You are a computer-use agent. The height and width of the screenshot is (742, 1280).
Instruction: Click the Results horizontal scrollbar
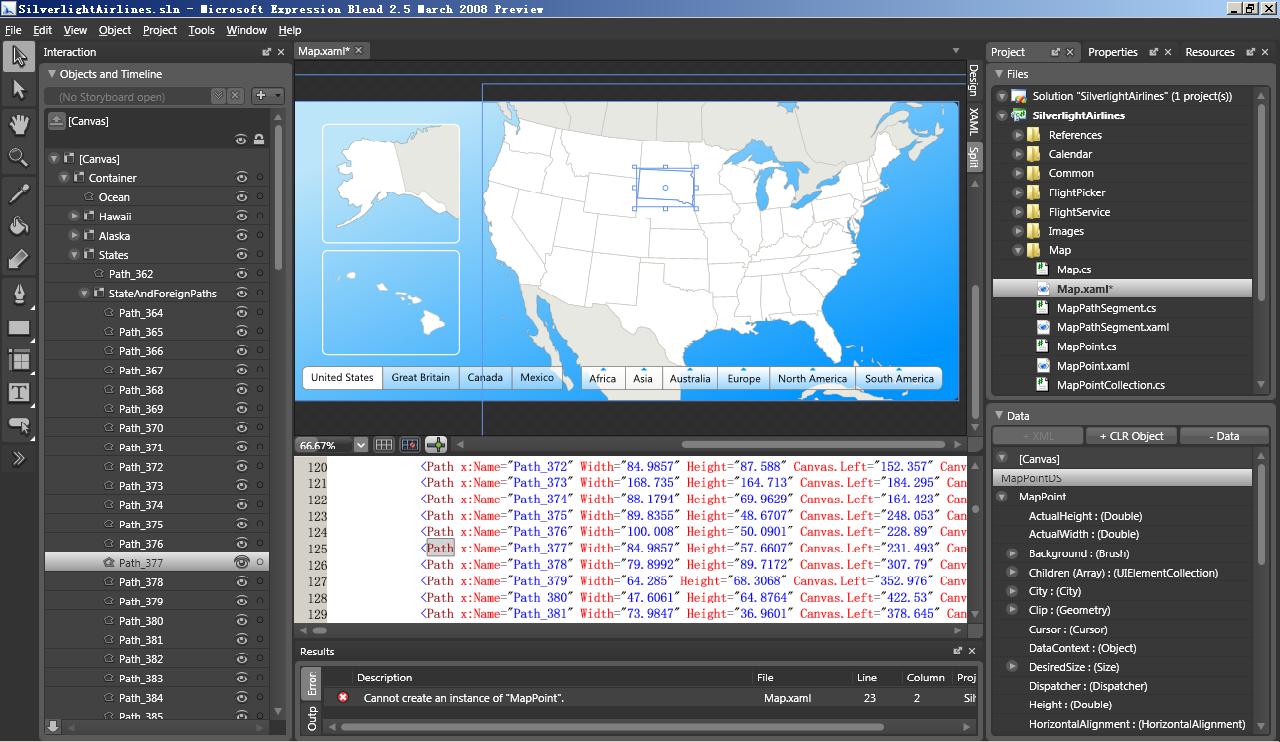point(612,727)
